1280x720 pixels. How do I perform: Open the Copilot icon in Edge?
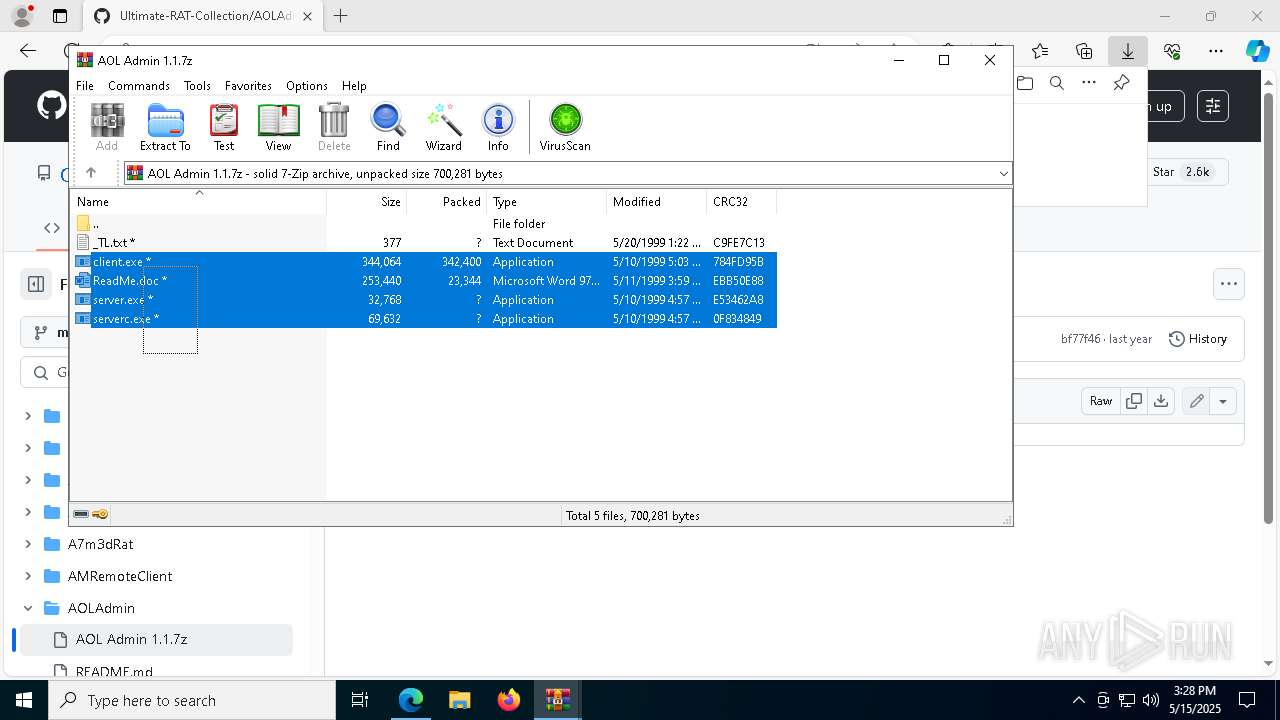point(1258,51)
